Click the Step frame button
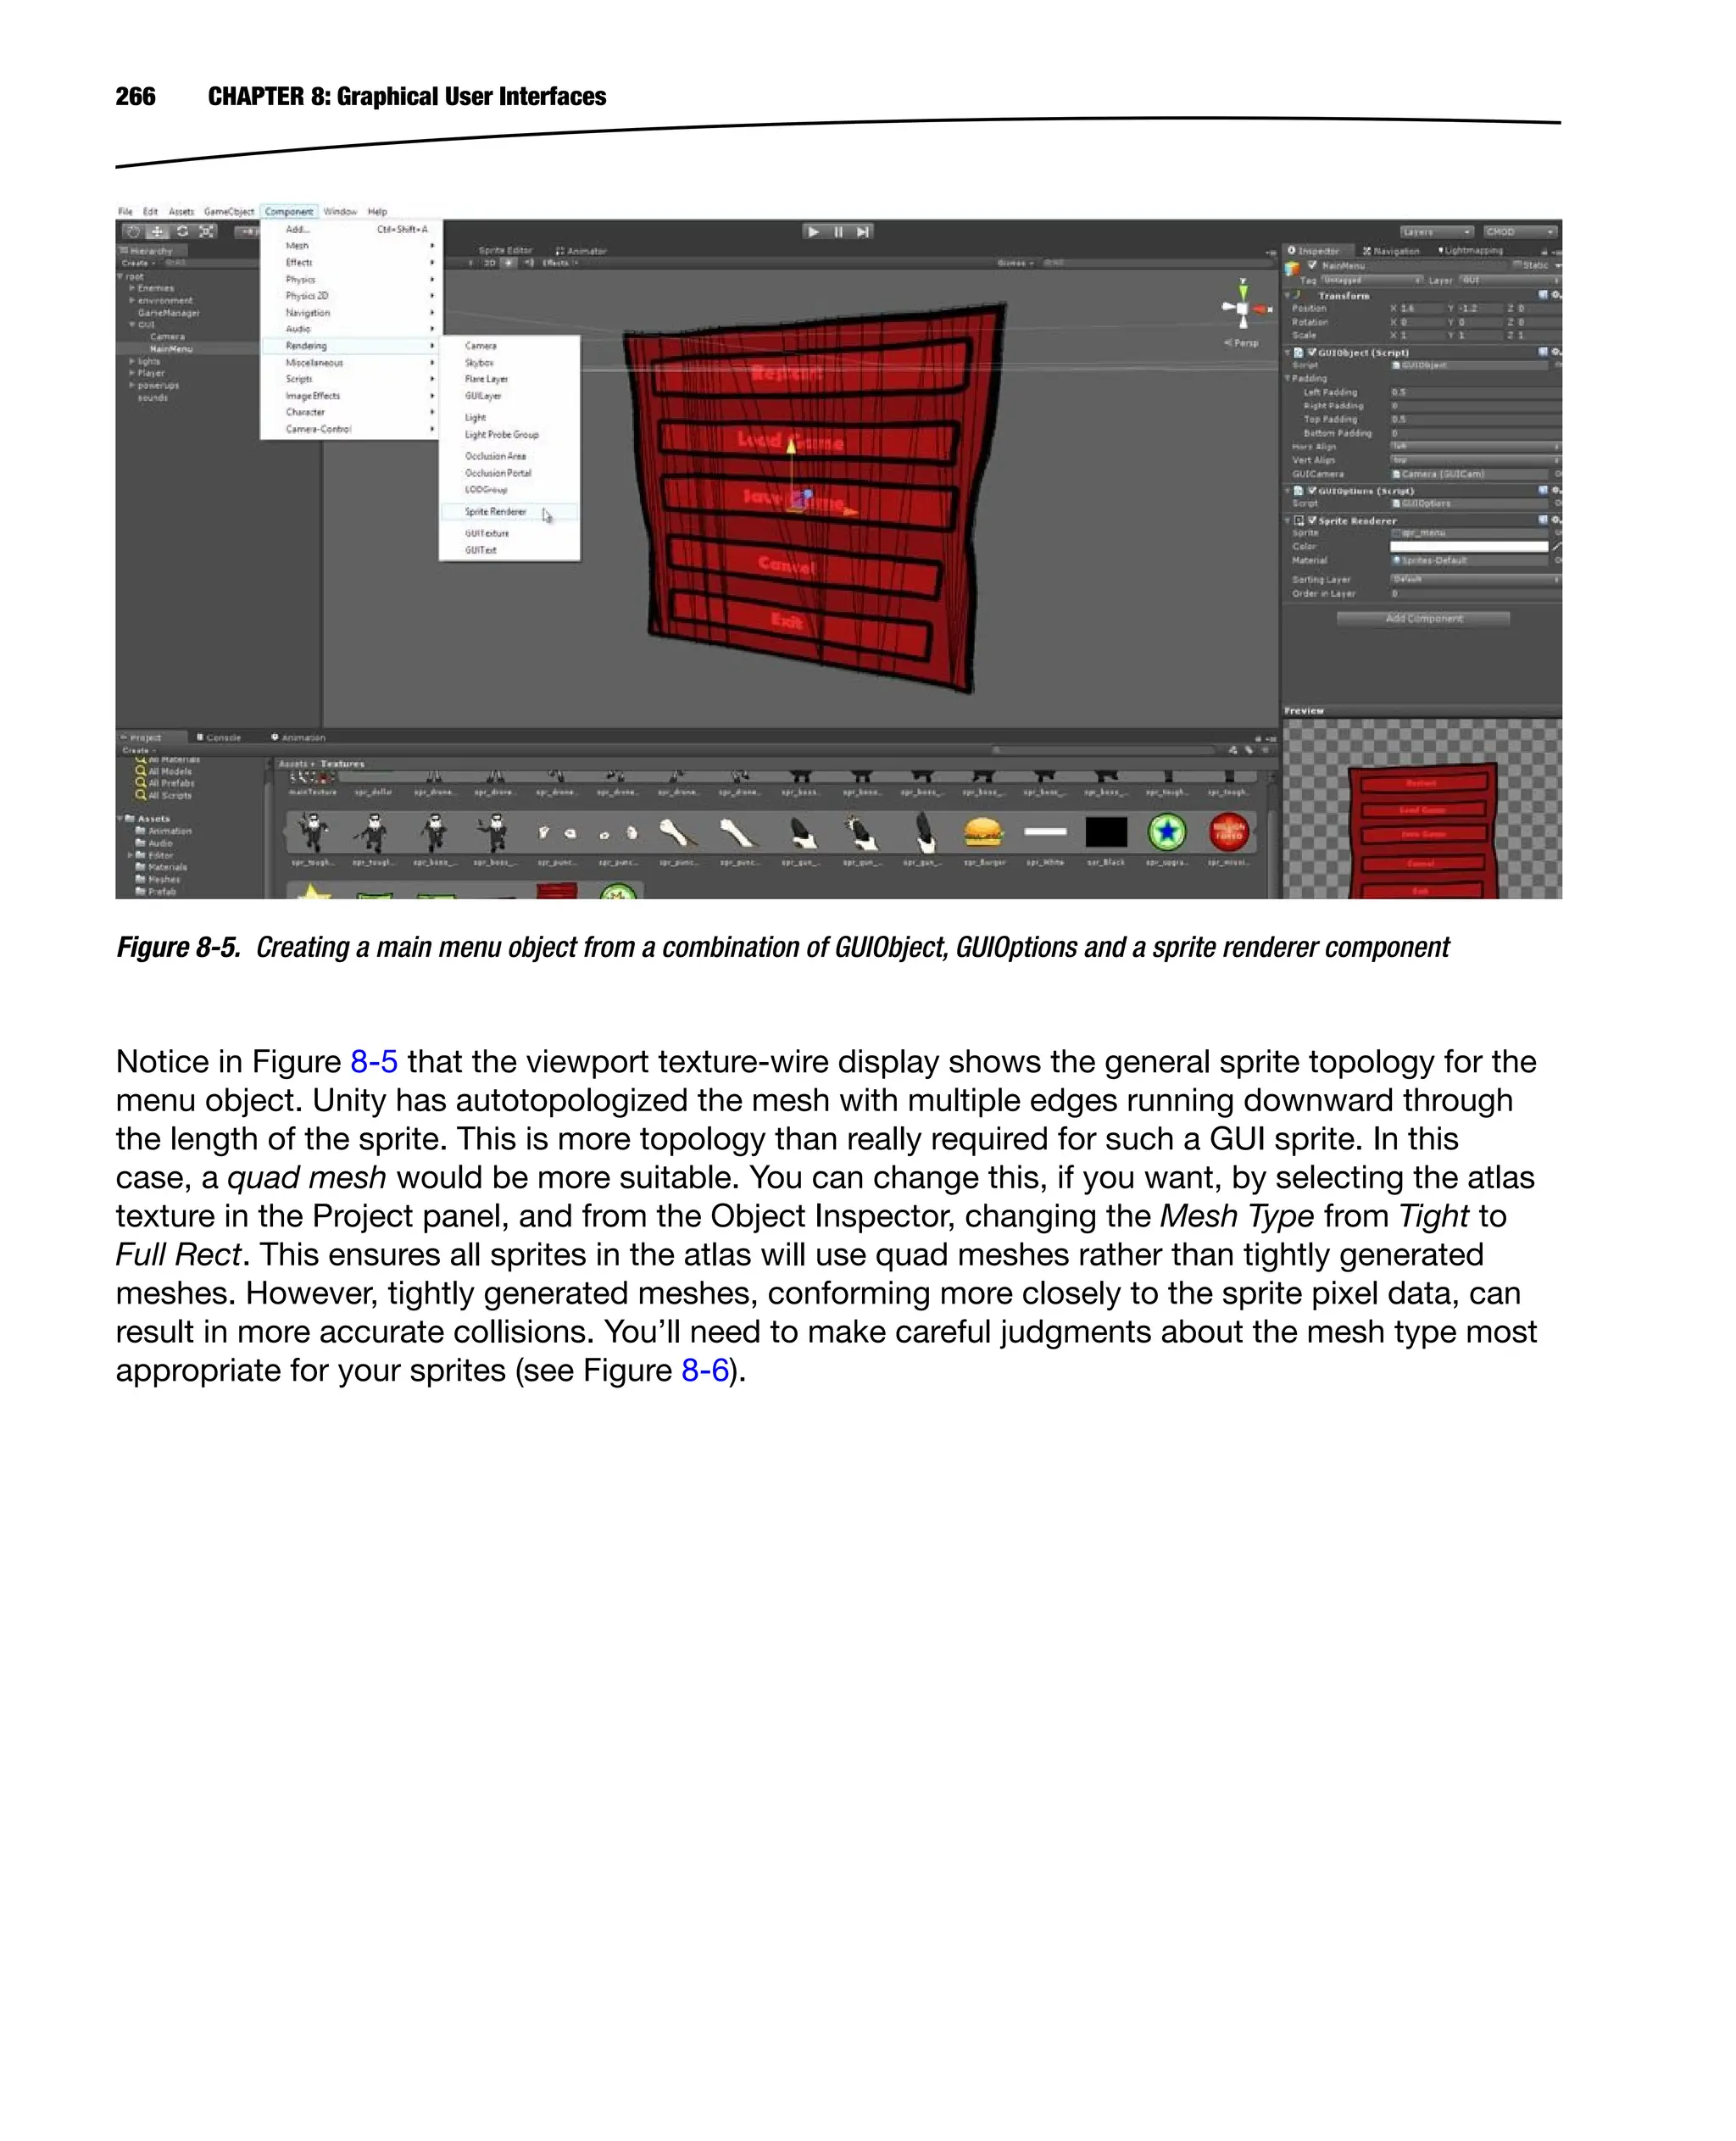This screenshot has height=2141, width=1736. (862, 231)
